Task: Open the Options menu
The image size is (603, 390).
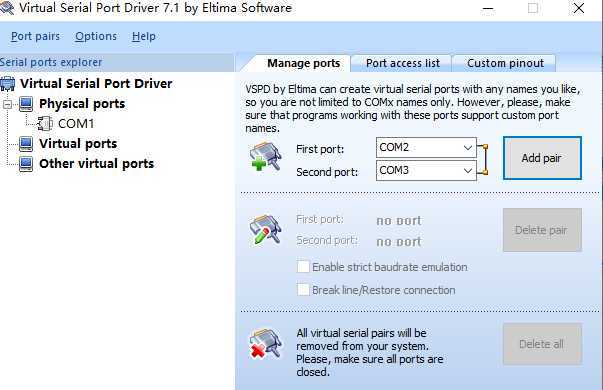Action: (x=96, y=36)
